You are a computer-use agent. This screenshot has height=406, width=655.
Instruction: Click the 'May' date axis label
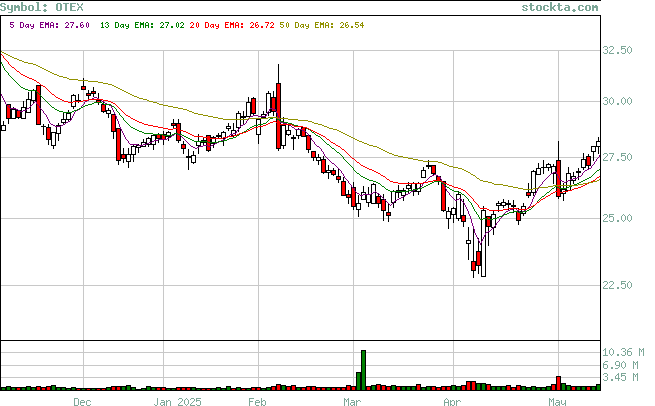click(557, 401)
